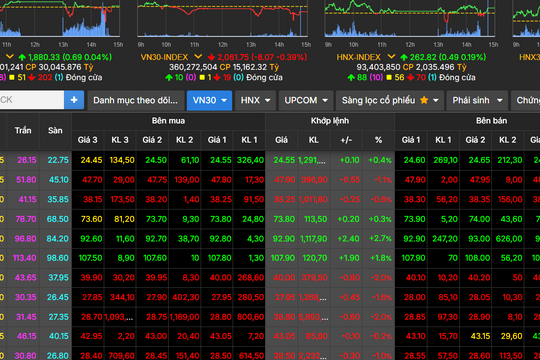Image resolution: width=540 pixels, height=360 pixels.
Task: Expand Sàng lọc cổ phiếu dropdown arrow
Action: [x=436, y=100]
